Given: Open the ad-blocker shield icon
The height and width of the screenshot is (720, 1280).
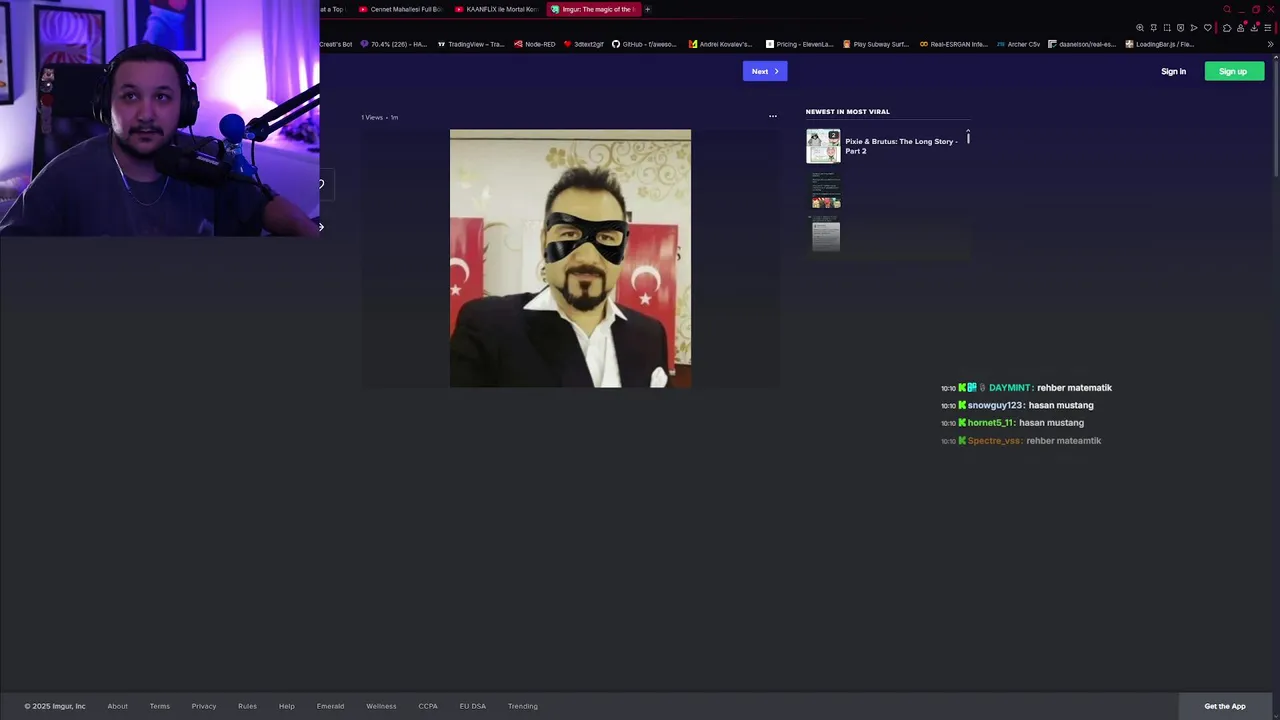Looking at the screenshot, I should (1180, 28).
